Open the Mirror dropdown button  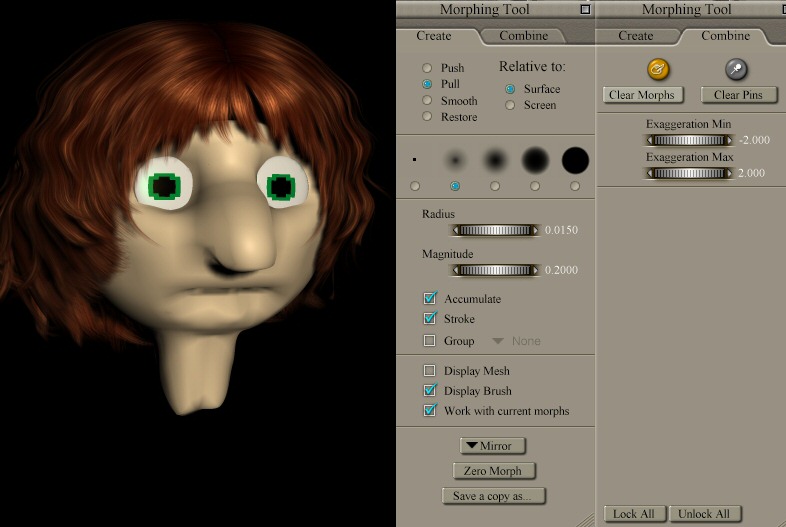click(492, 446)
